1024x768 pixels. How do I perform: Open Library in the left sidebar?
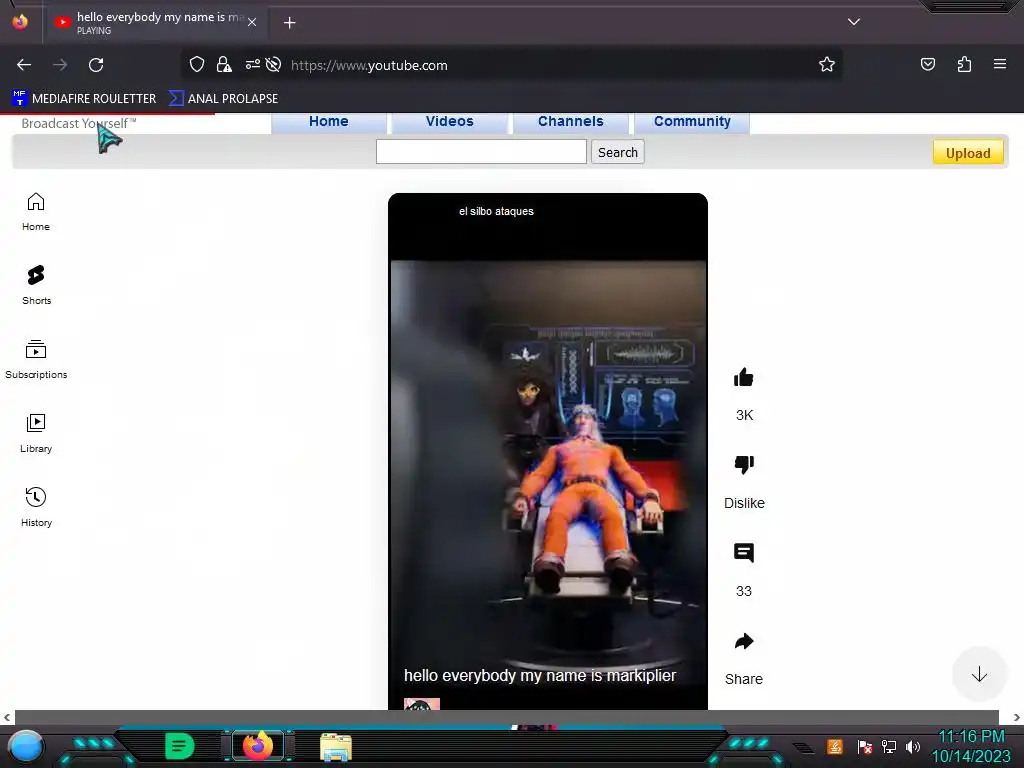(x=36, y=434)
